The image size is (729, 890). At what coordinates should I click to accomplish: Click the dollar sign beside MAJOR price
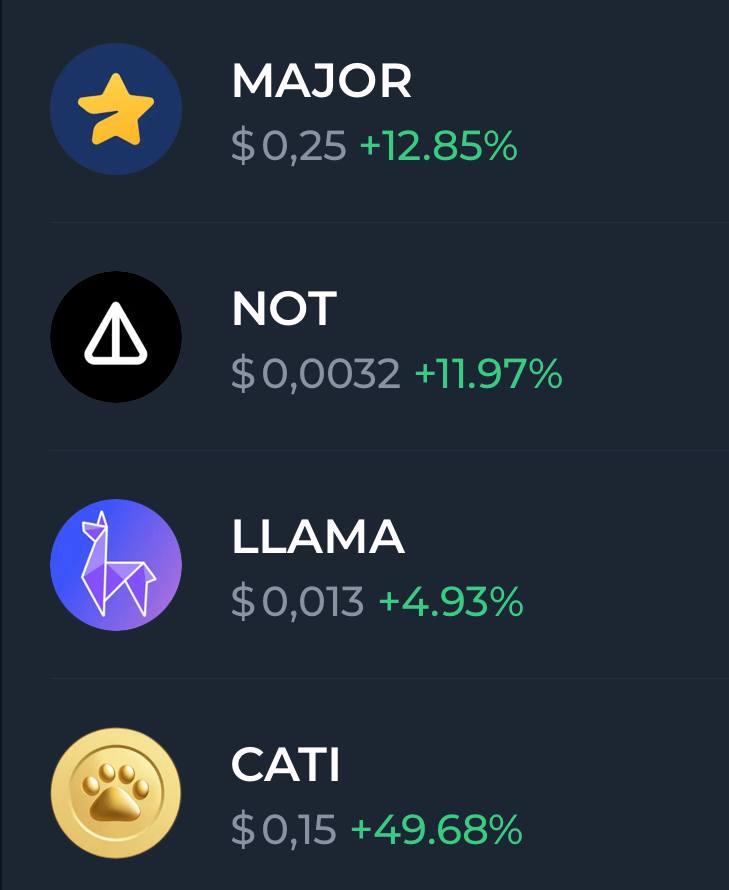(x=243, y=146)
